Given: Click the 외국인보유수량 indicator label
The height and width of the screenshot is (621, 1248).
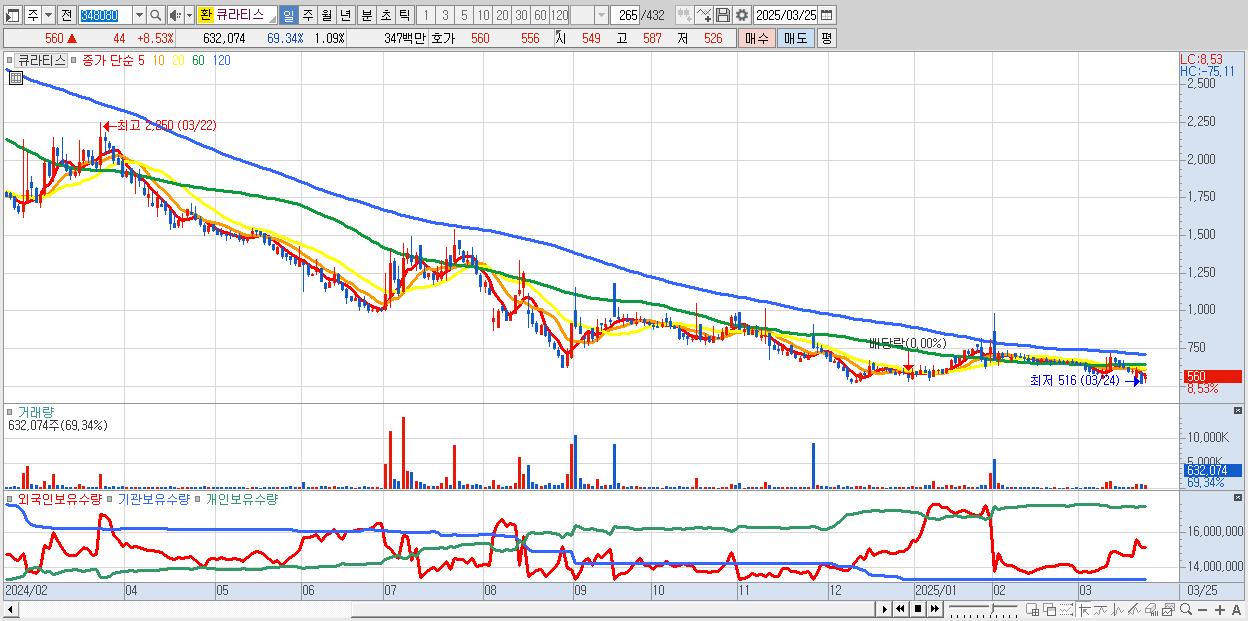Looking at the screenshot, I should pyautogui.click(x=59, y=498).
